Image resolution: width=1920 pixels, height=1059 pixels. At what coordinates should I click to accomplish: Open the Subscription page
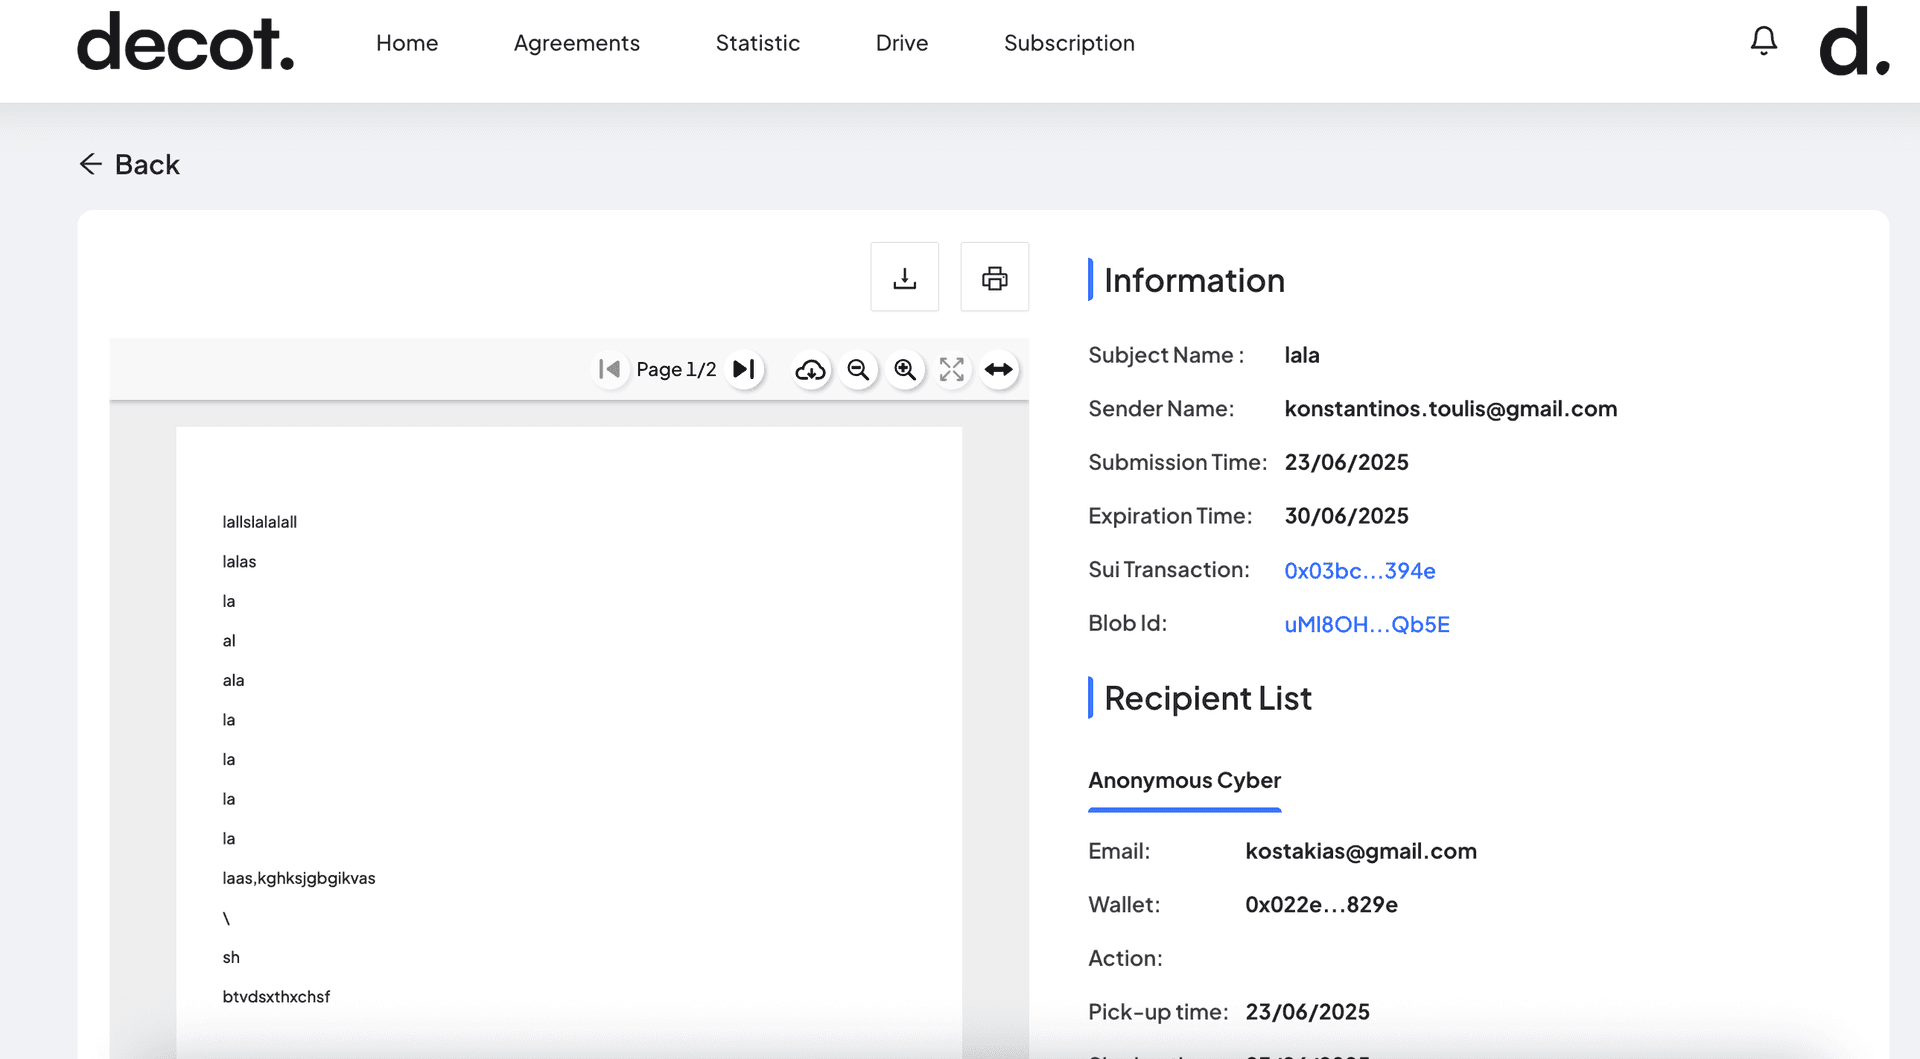[1069, 43]
